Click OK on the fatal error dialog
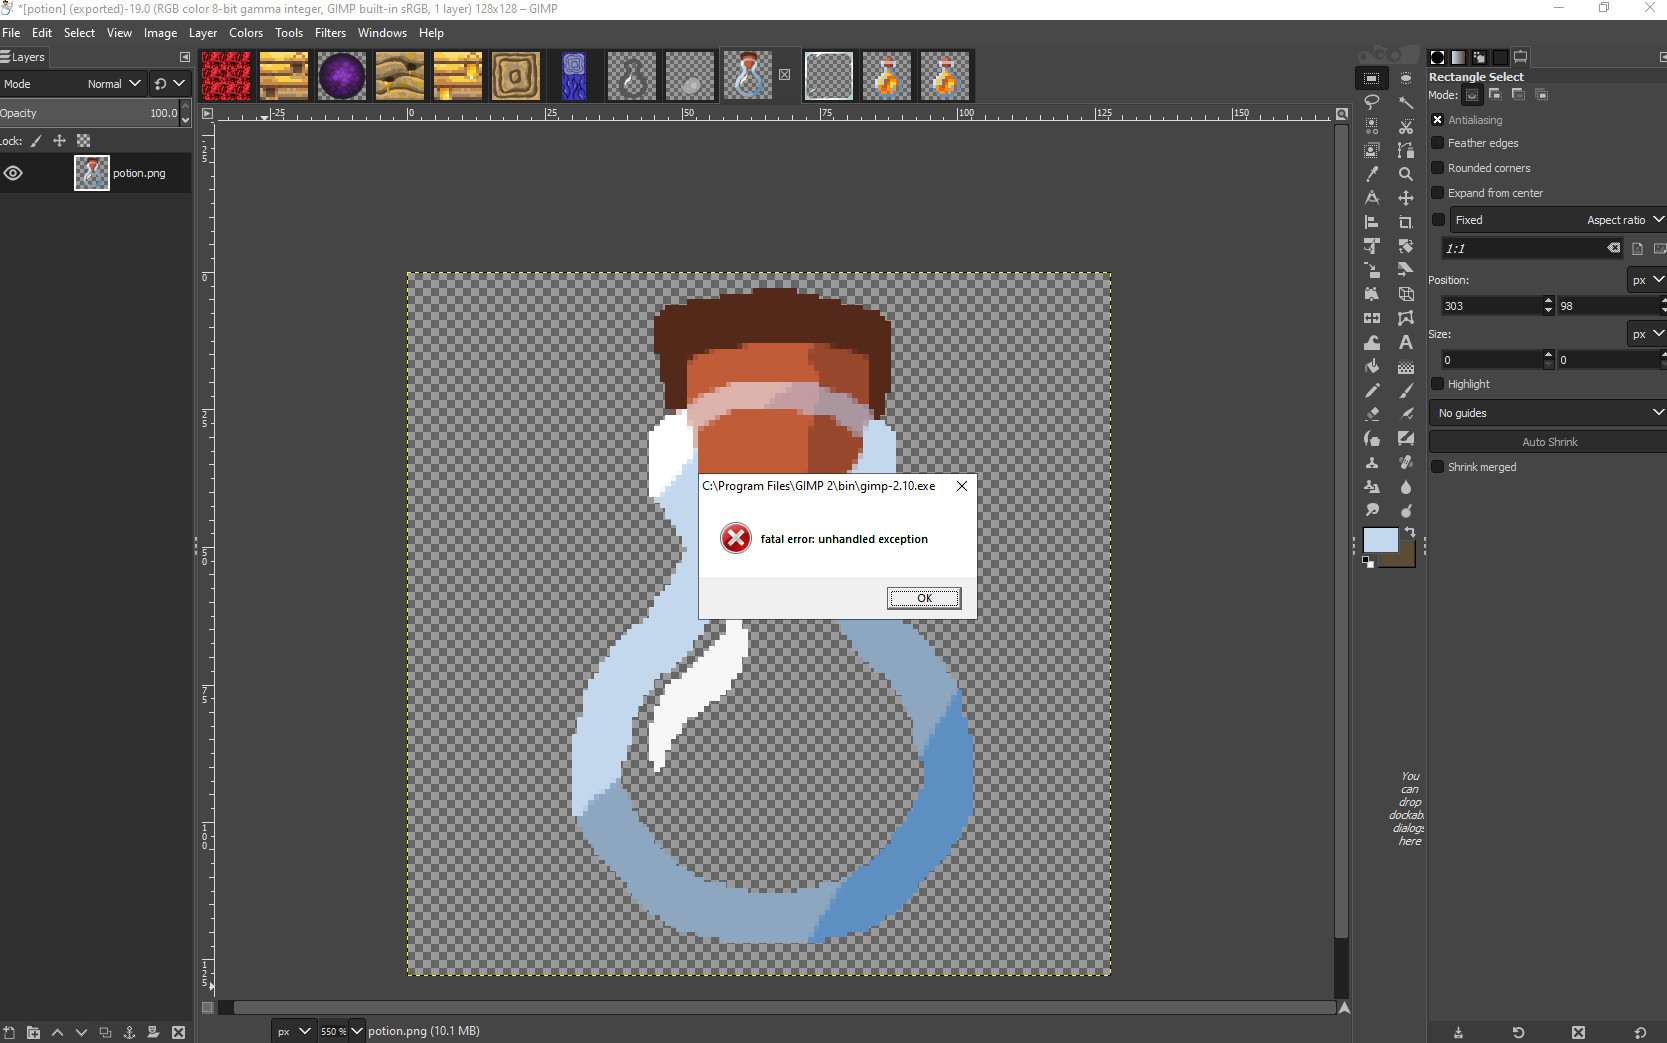 pyautogui.click(x=924, y=598)
